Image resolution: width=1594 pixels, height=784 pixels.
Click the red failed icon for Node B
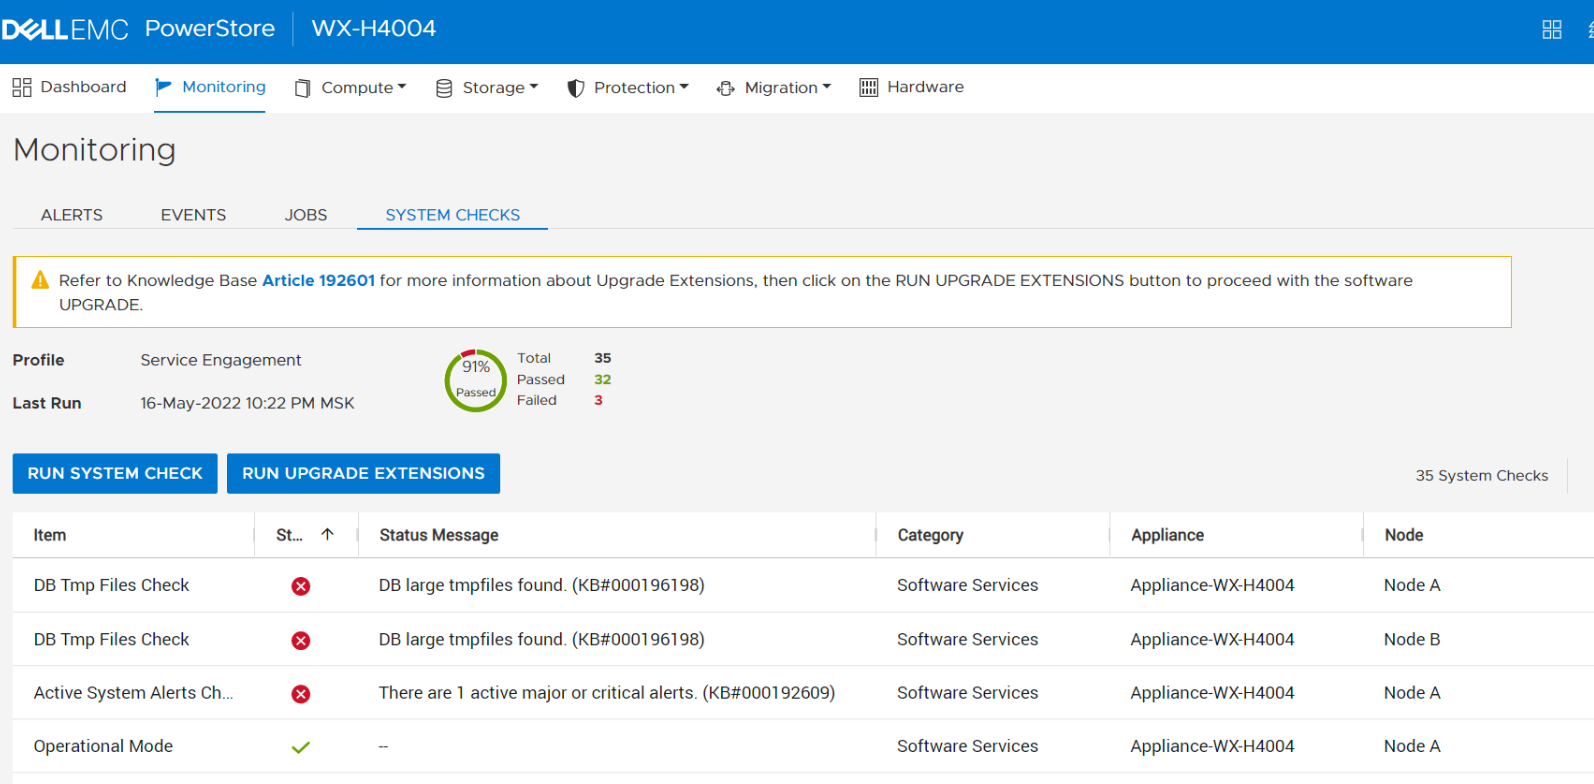[300, 640]
